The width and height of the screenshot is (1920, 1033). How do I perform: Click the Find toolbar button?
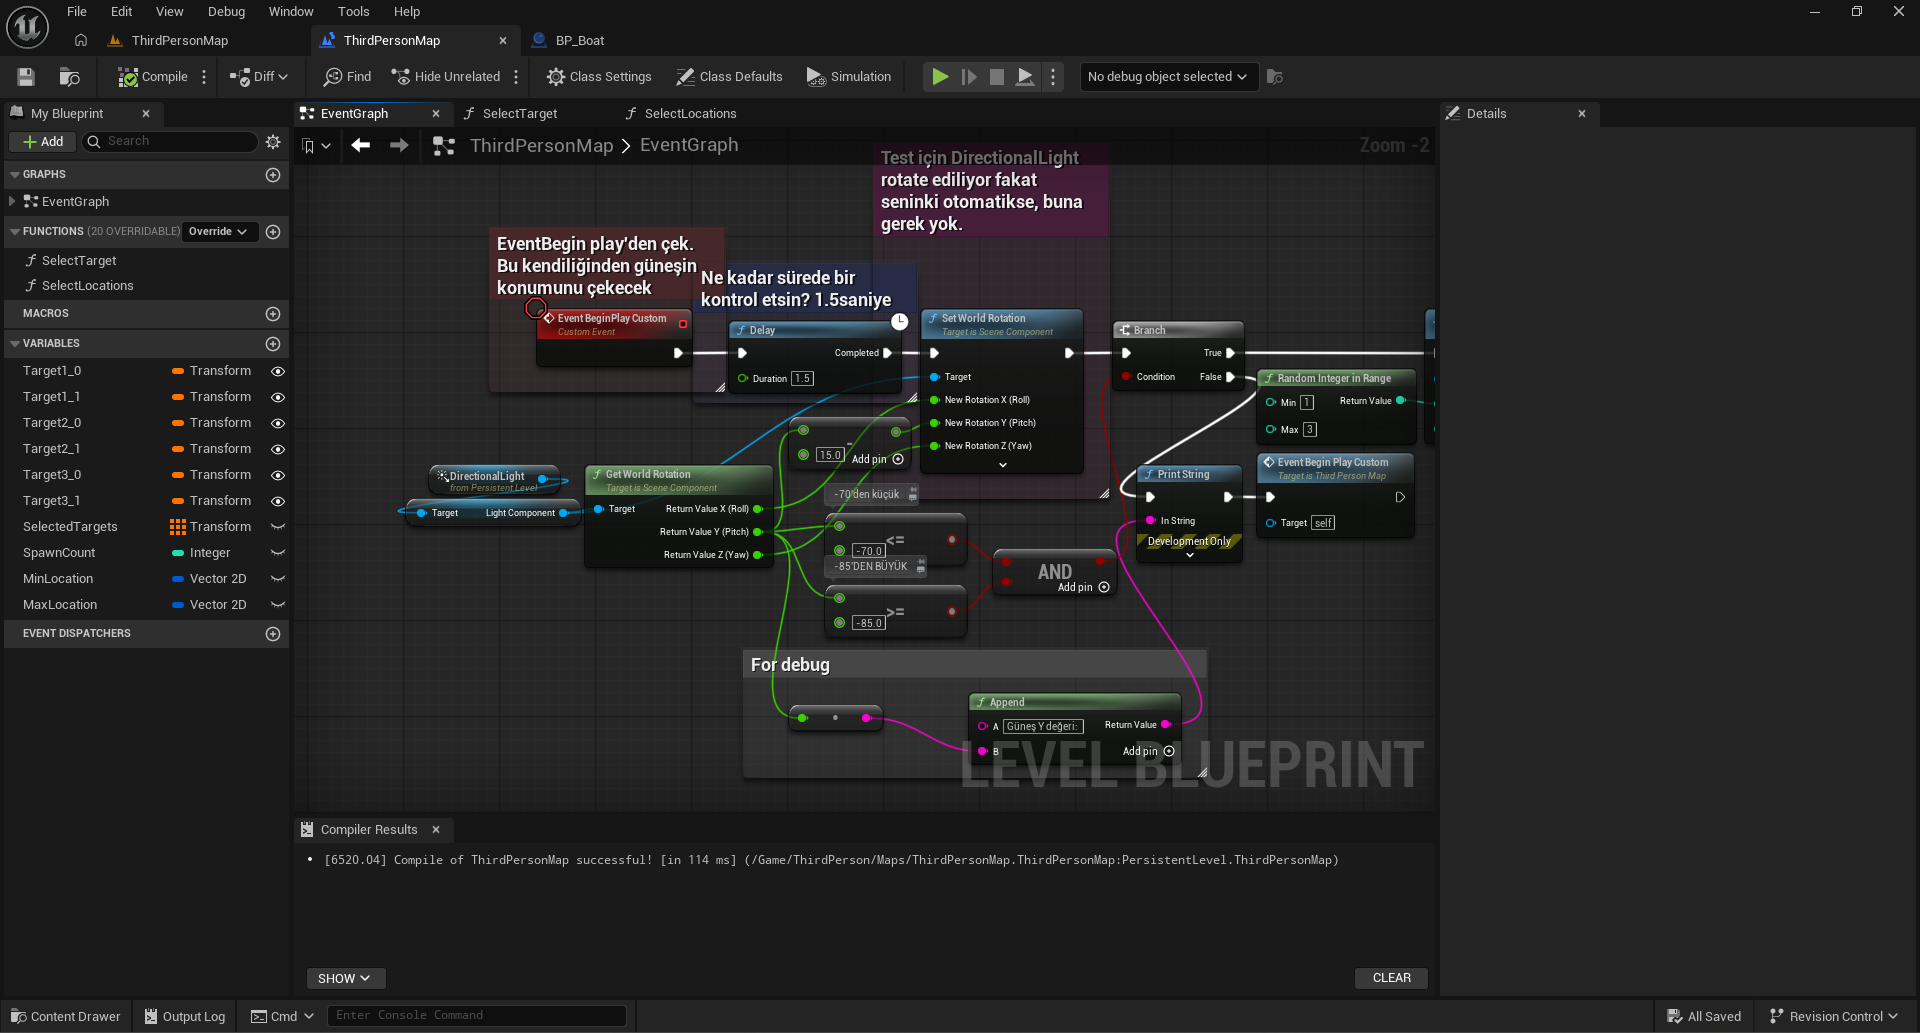[347, 77]
